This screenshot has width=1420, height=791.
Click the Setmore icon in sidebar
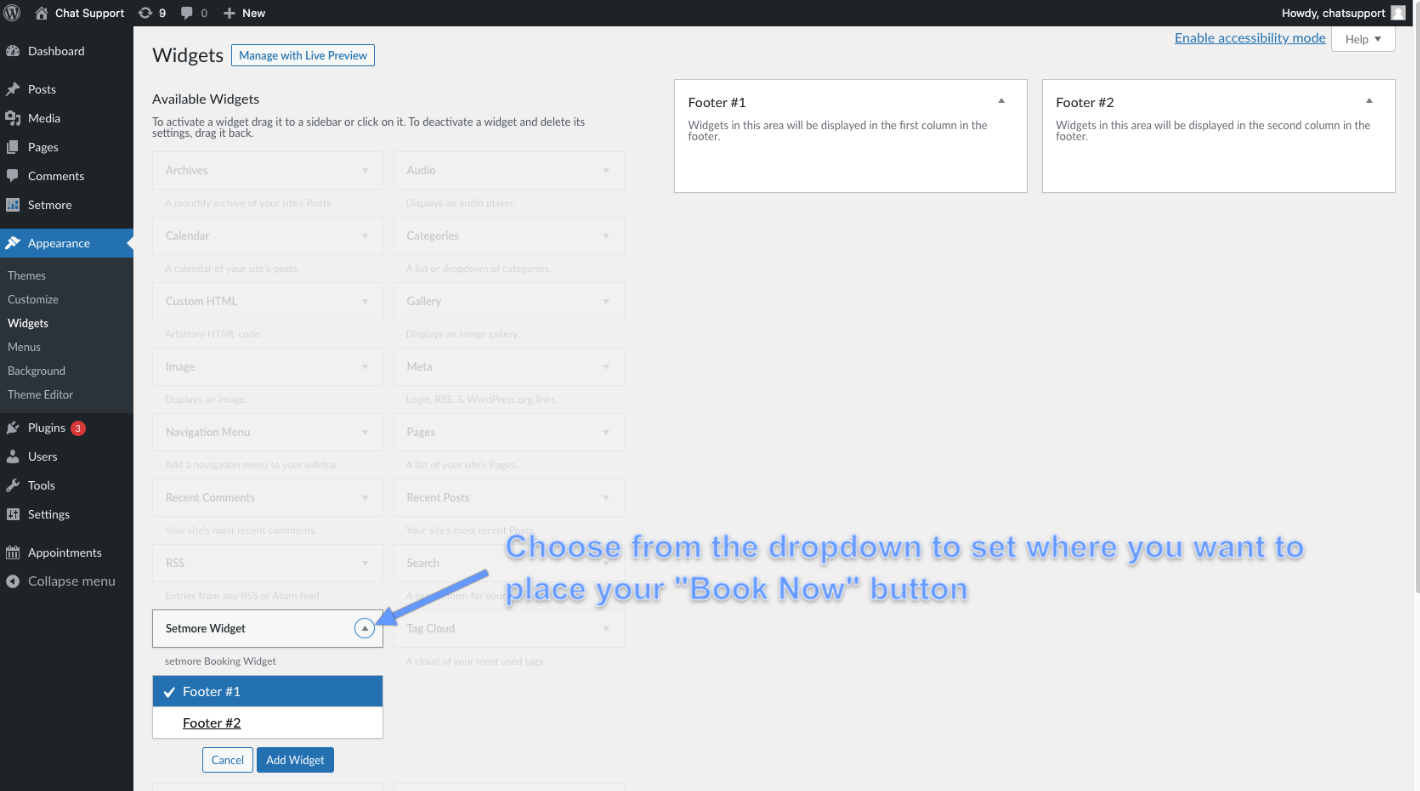point(13,205)
